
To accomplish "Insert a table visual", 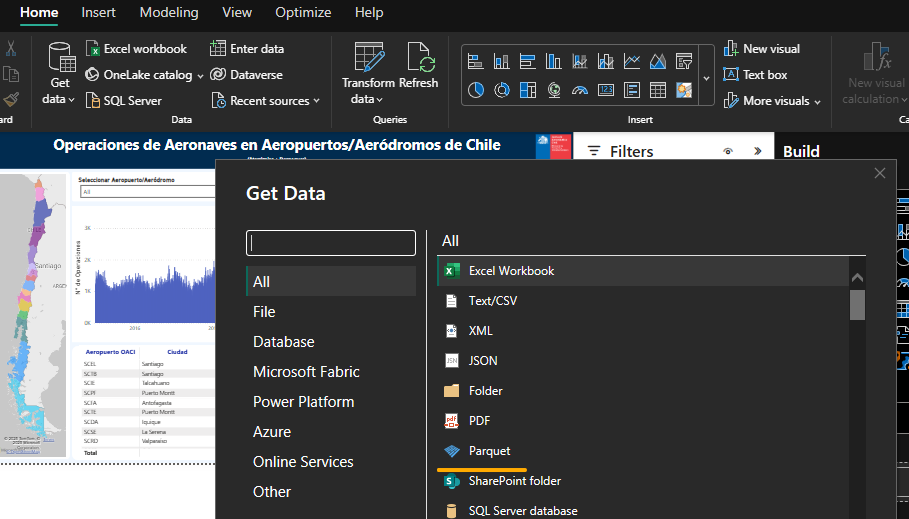I will (x=658, y=90).
